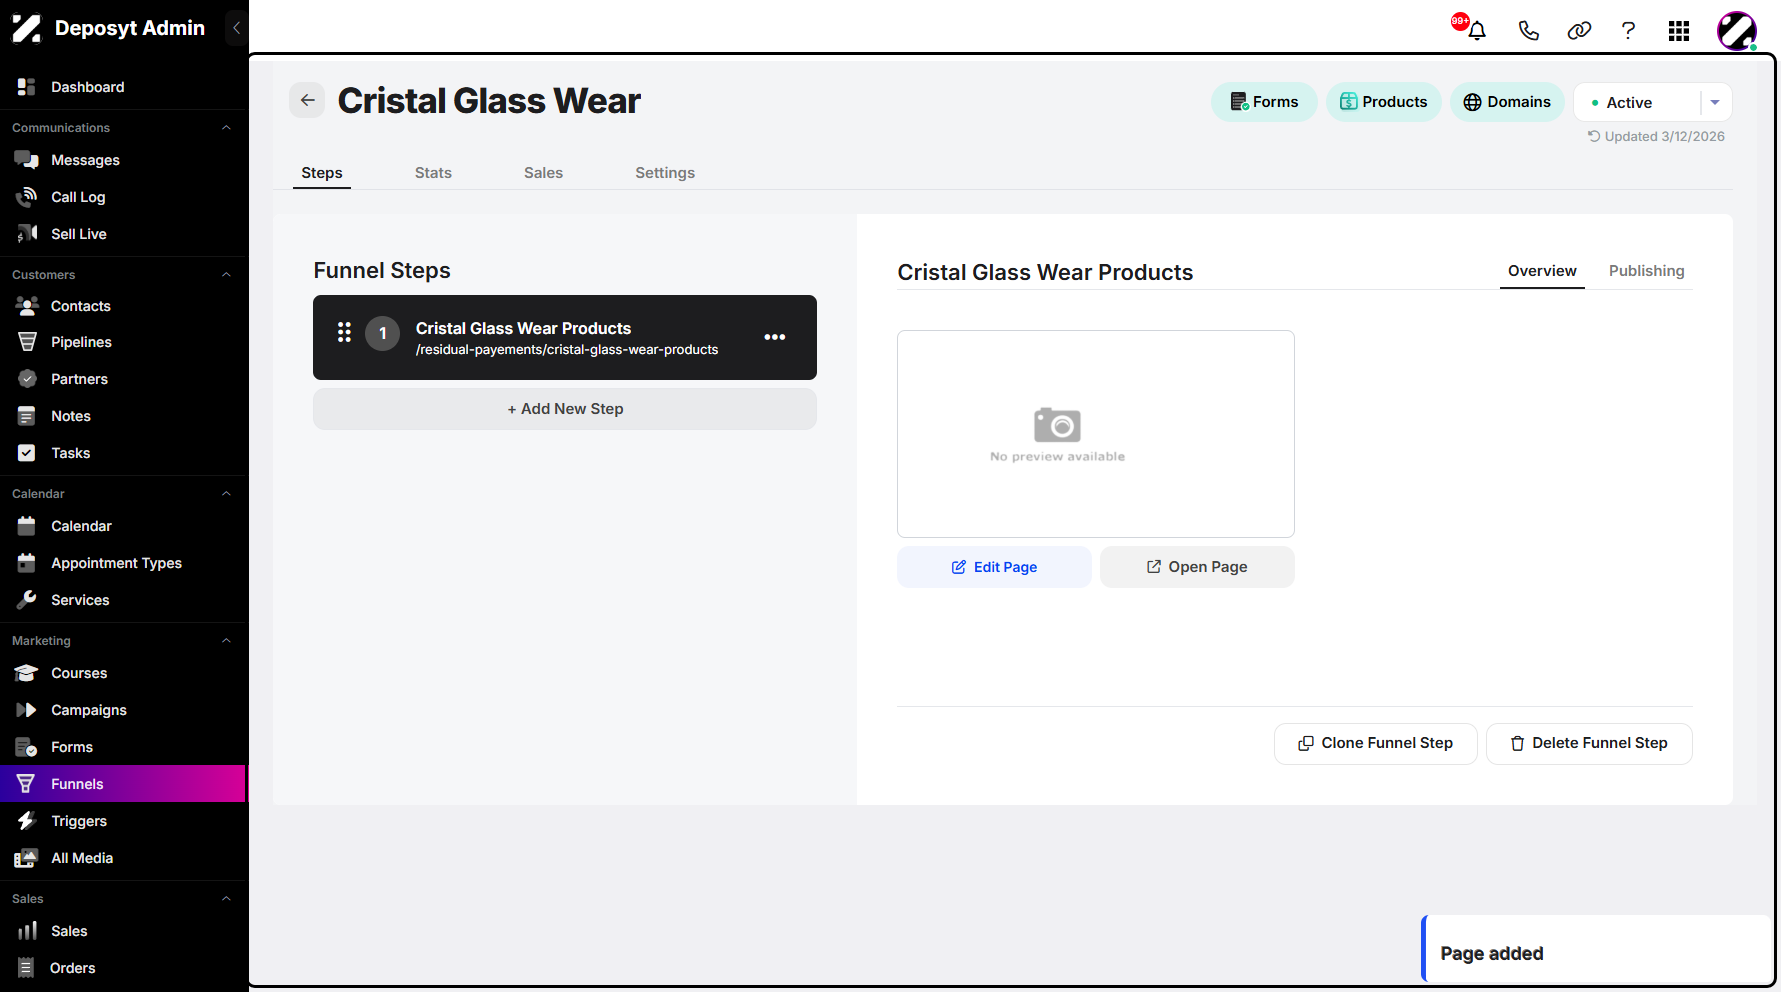The height and width of the screenshot is (992, 1781).
Task: Open the user profile avatar
Action: coord(1737,31)
